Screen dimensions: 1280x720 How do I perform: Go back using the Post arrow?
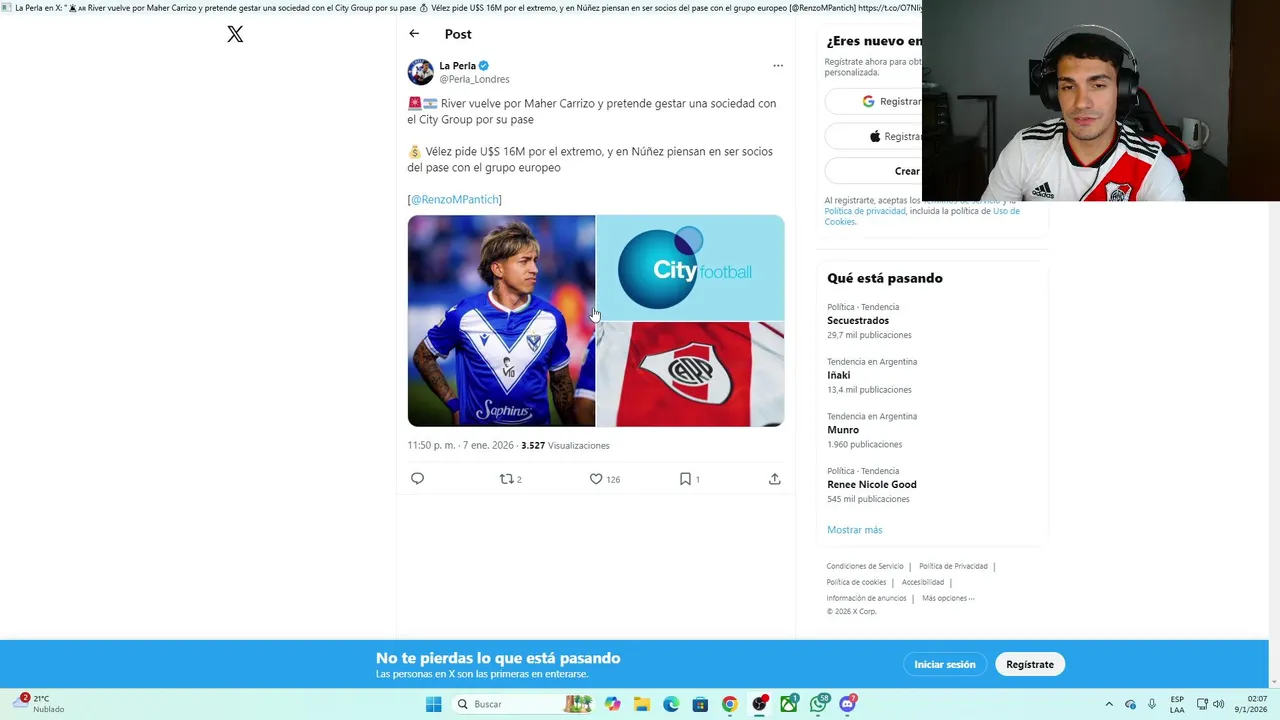point(414,34)
